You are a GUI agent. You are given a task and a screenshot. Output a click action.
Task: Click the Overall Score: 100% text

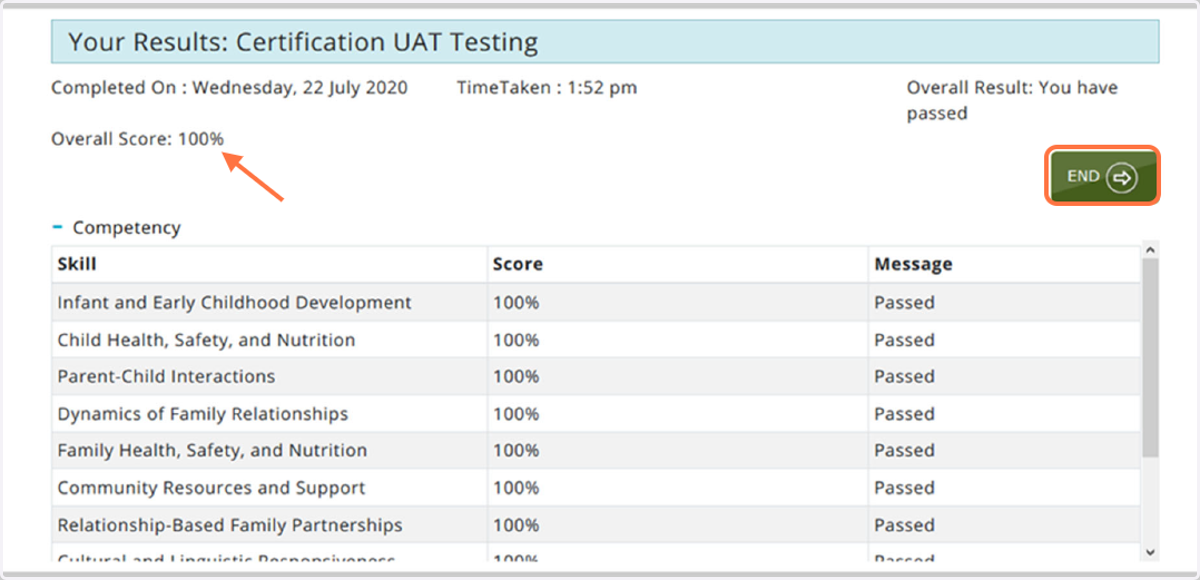pos(138,139)
